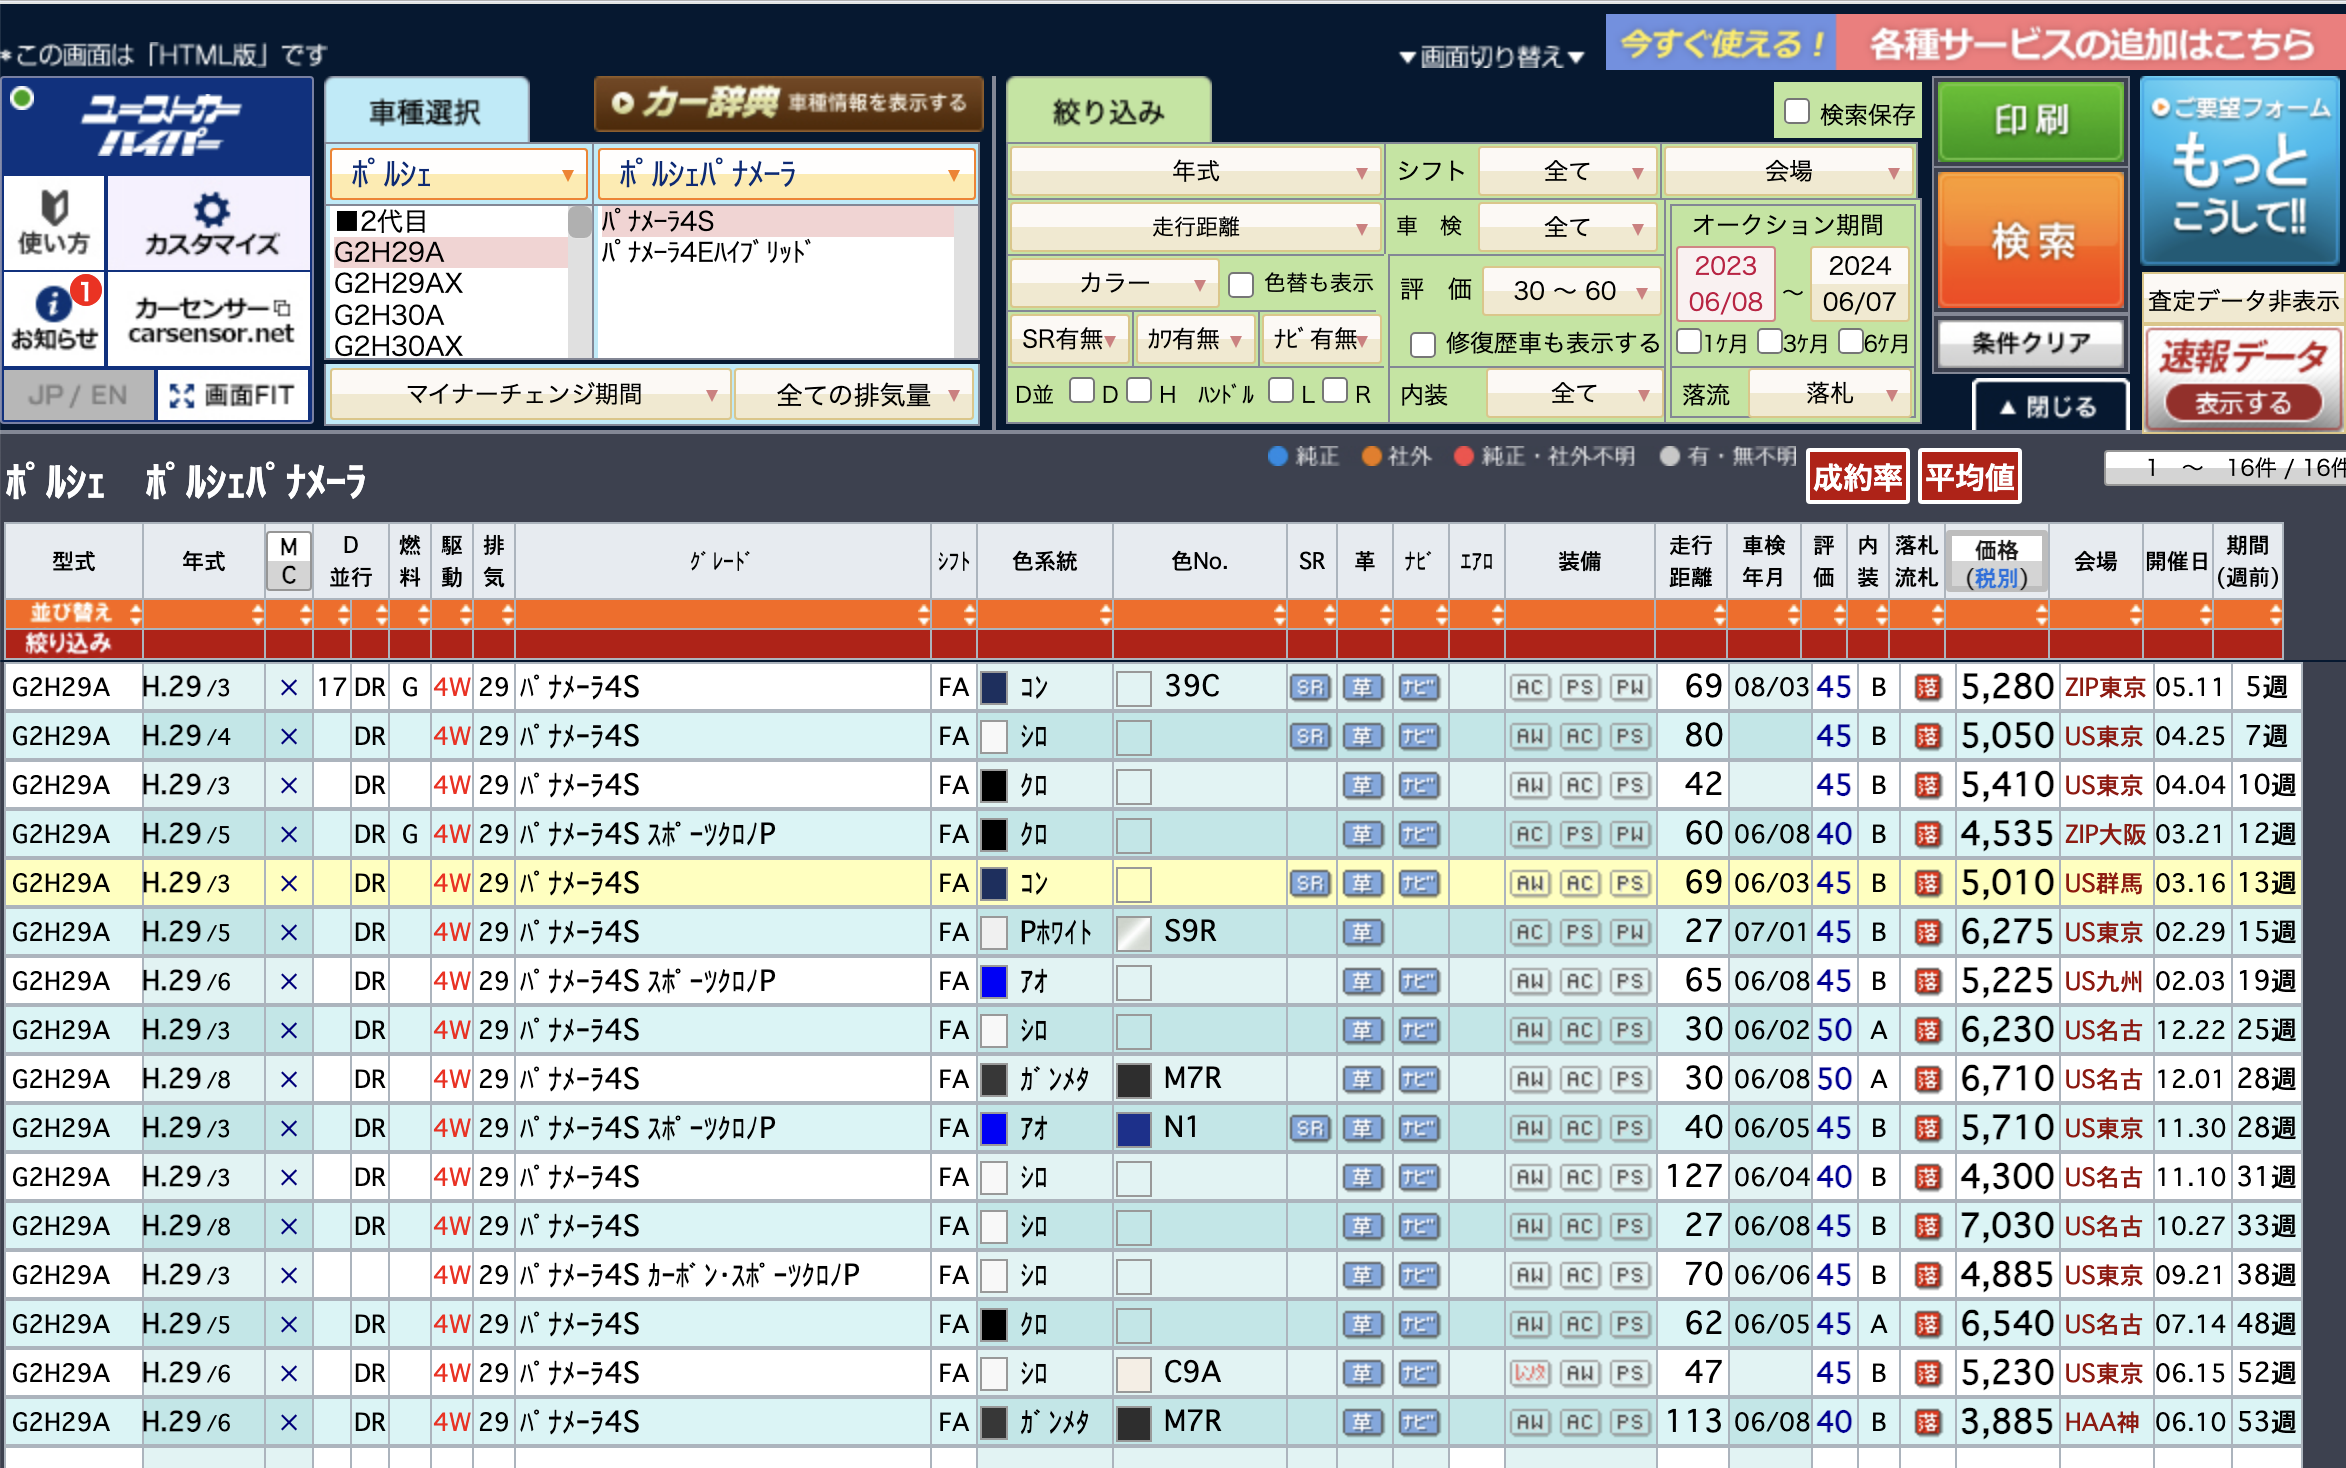Click auction end date 2024 06/07 field
Screen dimensions: 2346x1468
pos(1859,284)
